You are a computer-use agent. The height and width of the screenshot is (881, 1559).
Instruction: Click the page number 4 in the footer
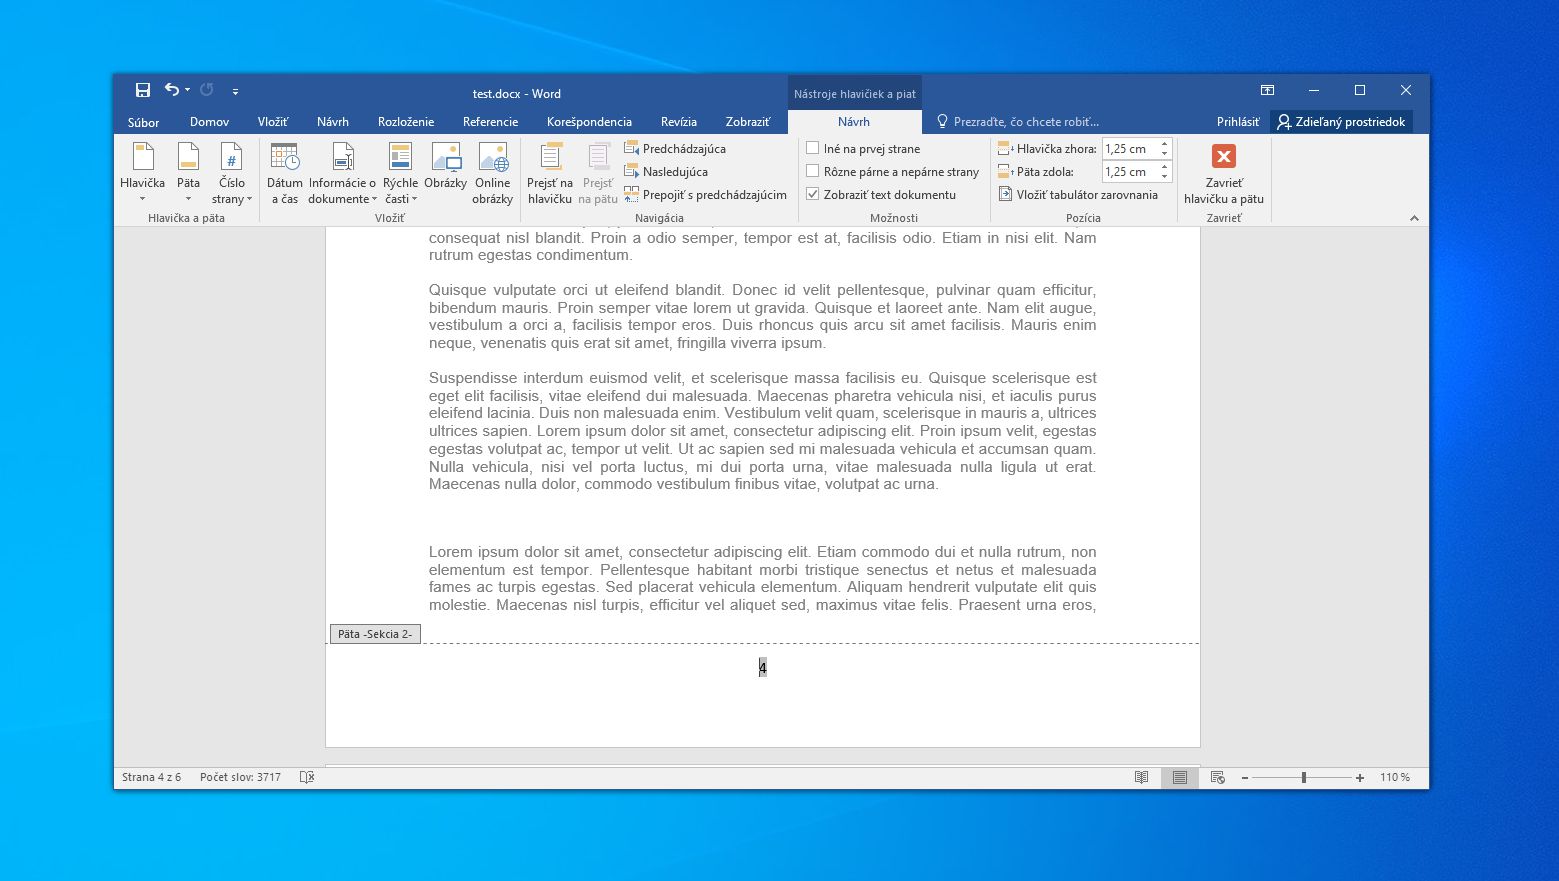(762, 668)
